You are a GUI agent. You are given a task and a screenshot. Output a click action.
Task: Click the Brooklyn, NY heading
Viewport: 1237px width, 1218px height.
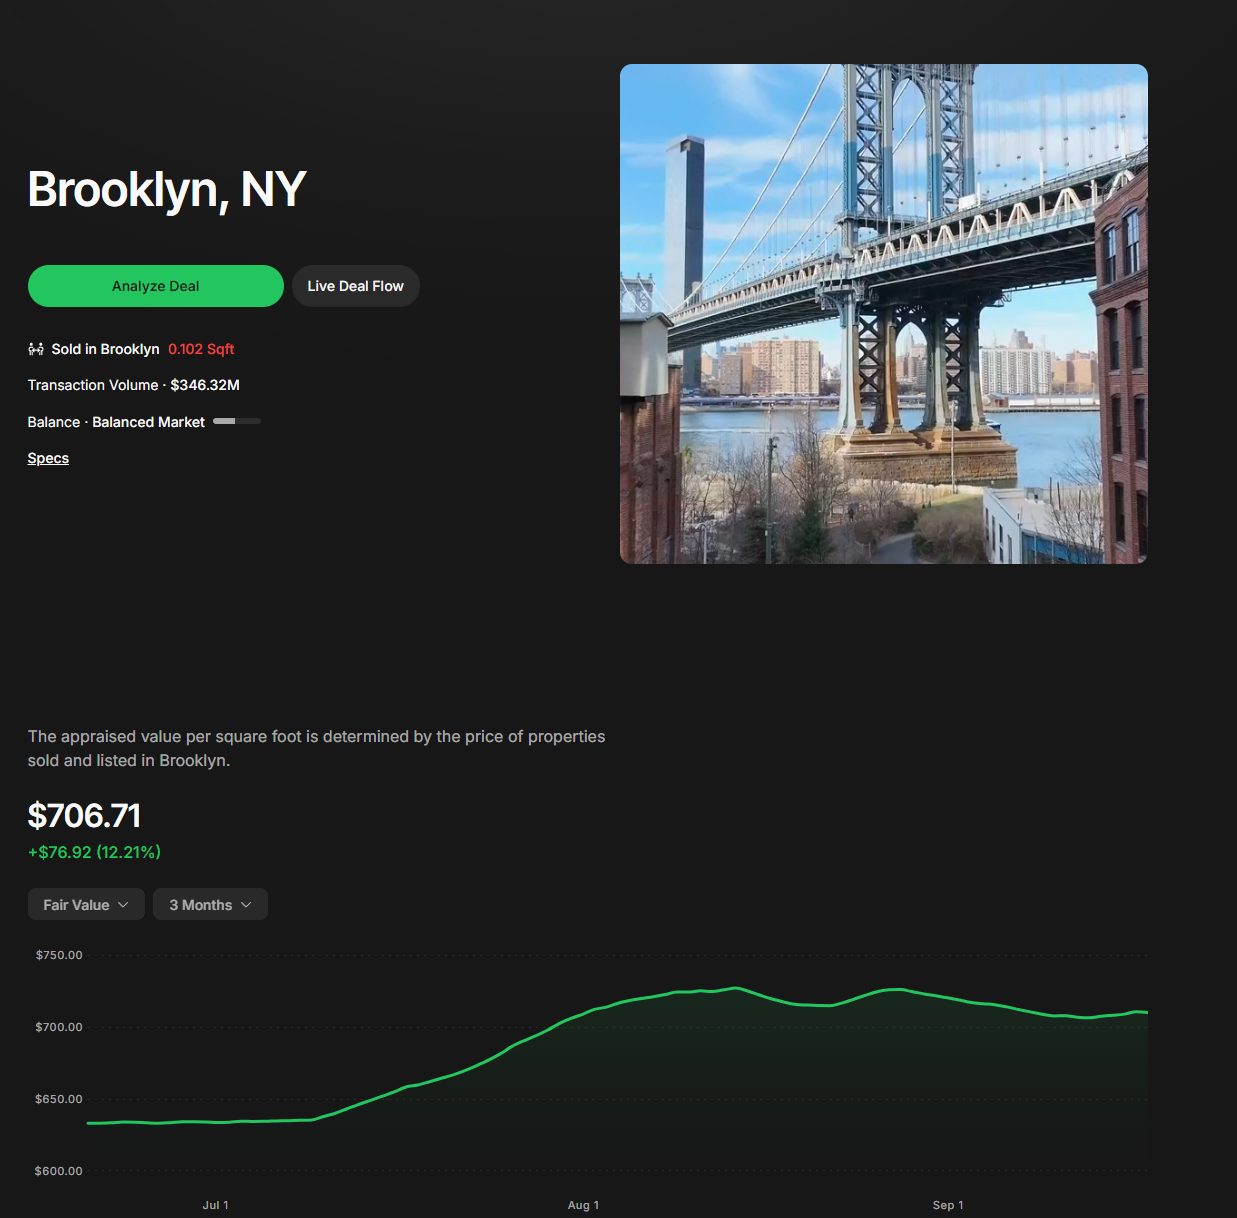point(167,189)
